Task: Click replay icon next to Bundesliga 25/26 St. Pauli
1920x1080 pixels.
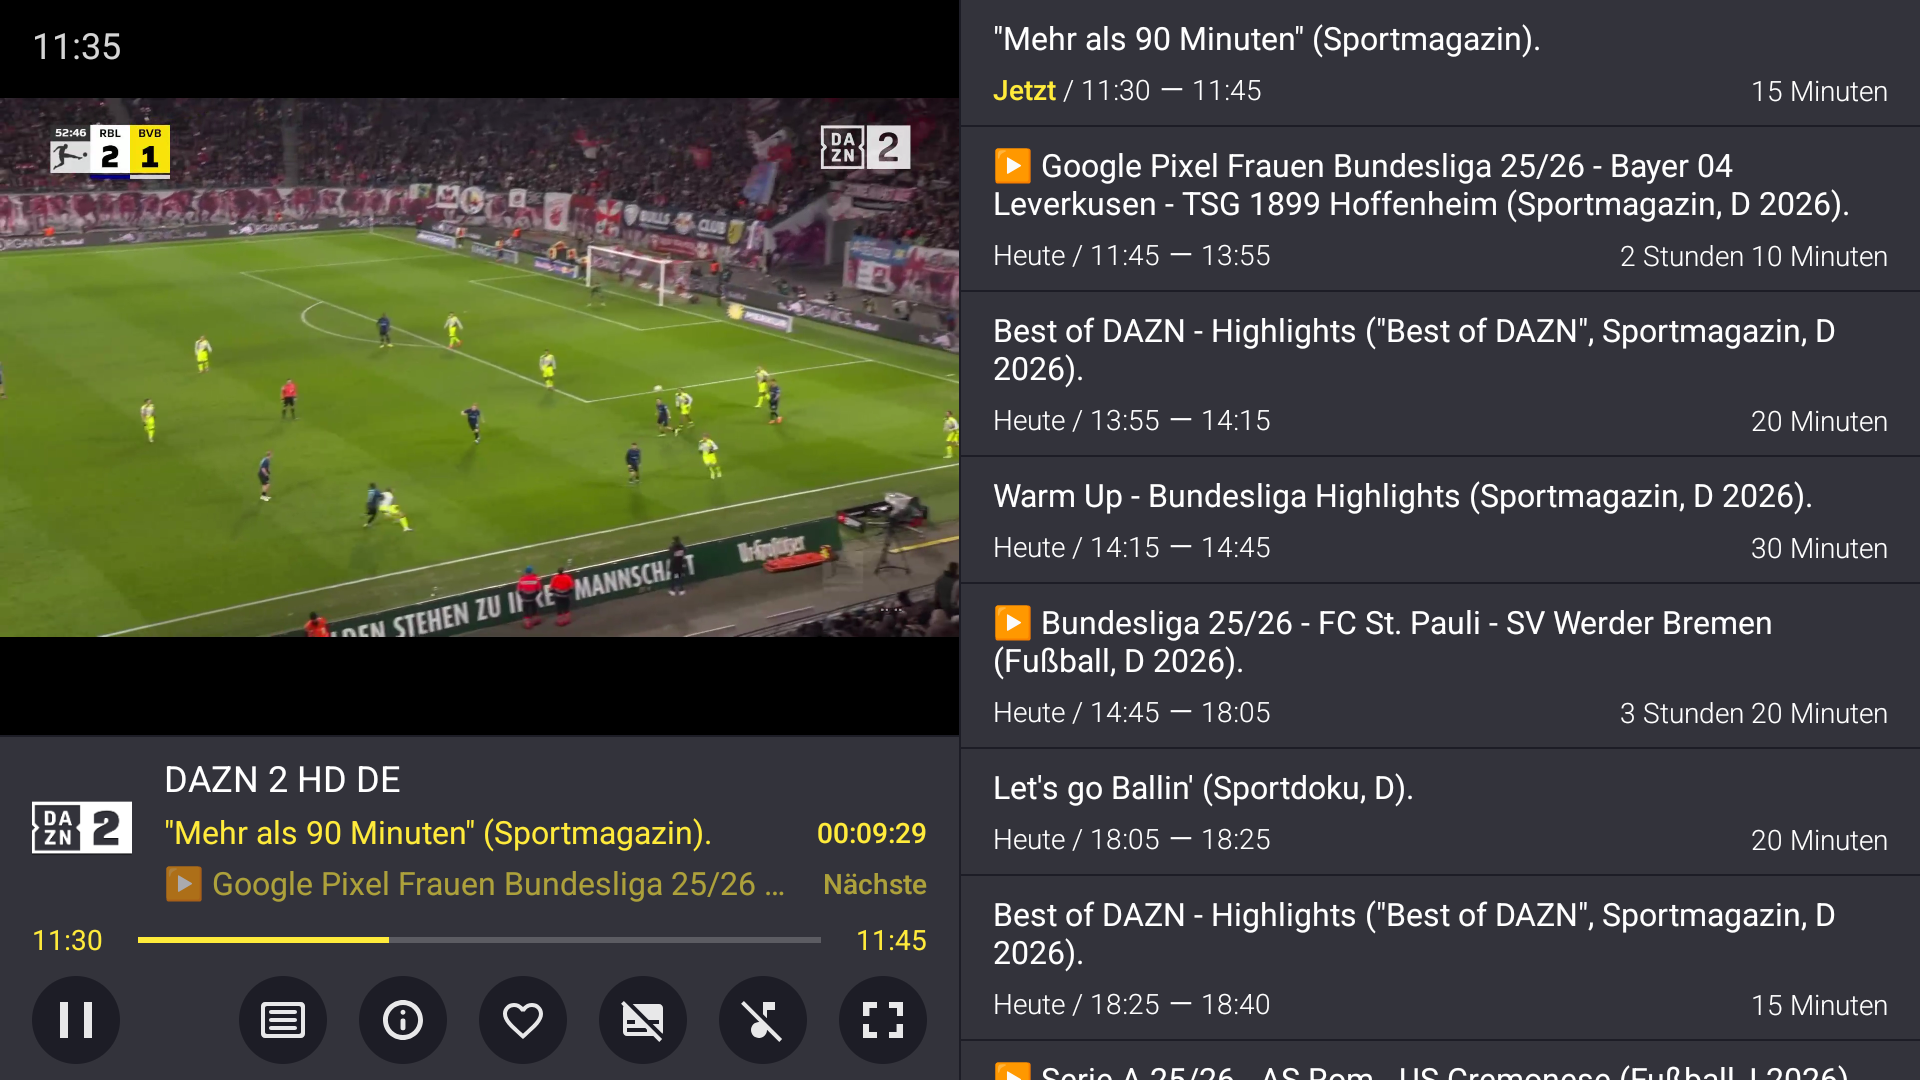Action: pos(1012,623)
